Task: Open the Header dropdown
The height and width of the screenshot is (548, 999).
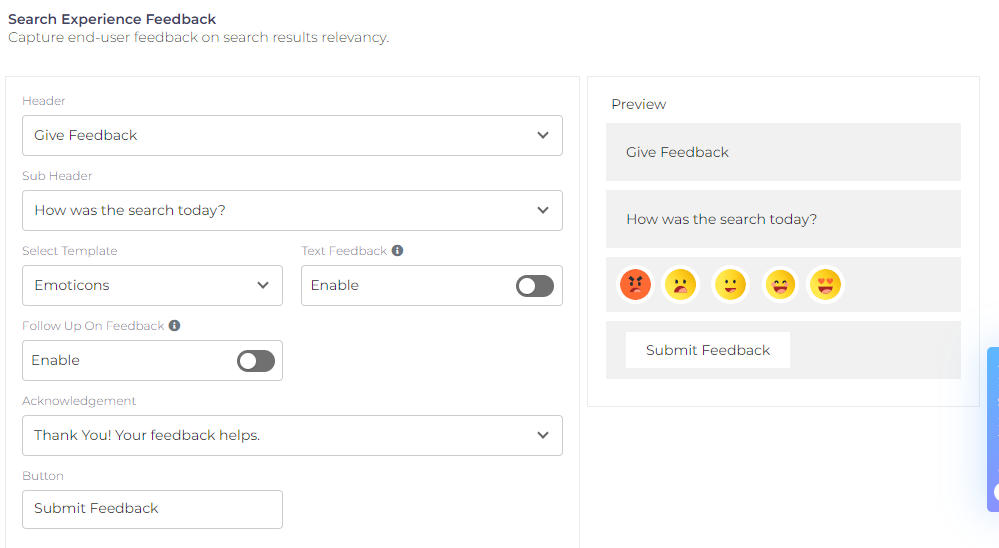Action: click(292, 136)
